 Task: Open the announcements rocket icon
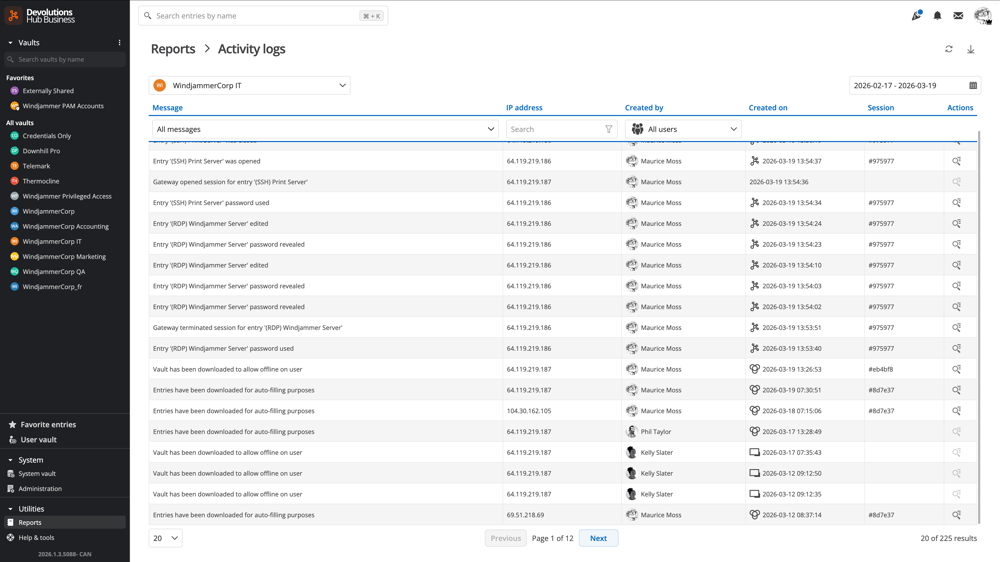(916, 15)
